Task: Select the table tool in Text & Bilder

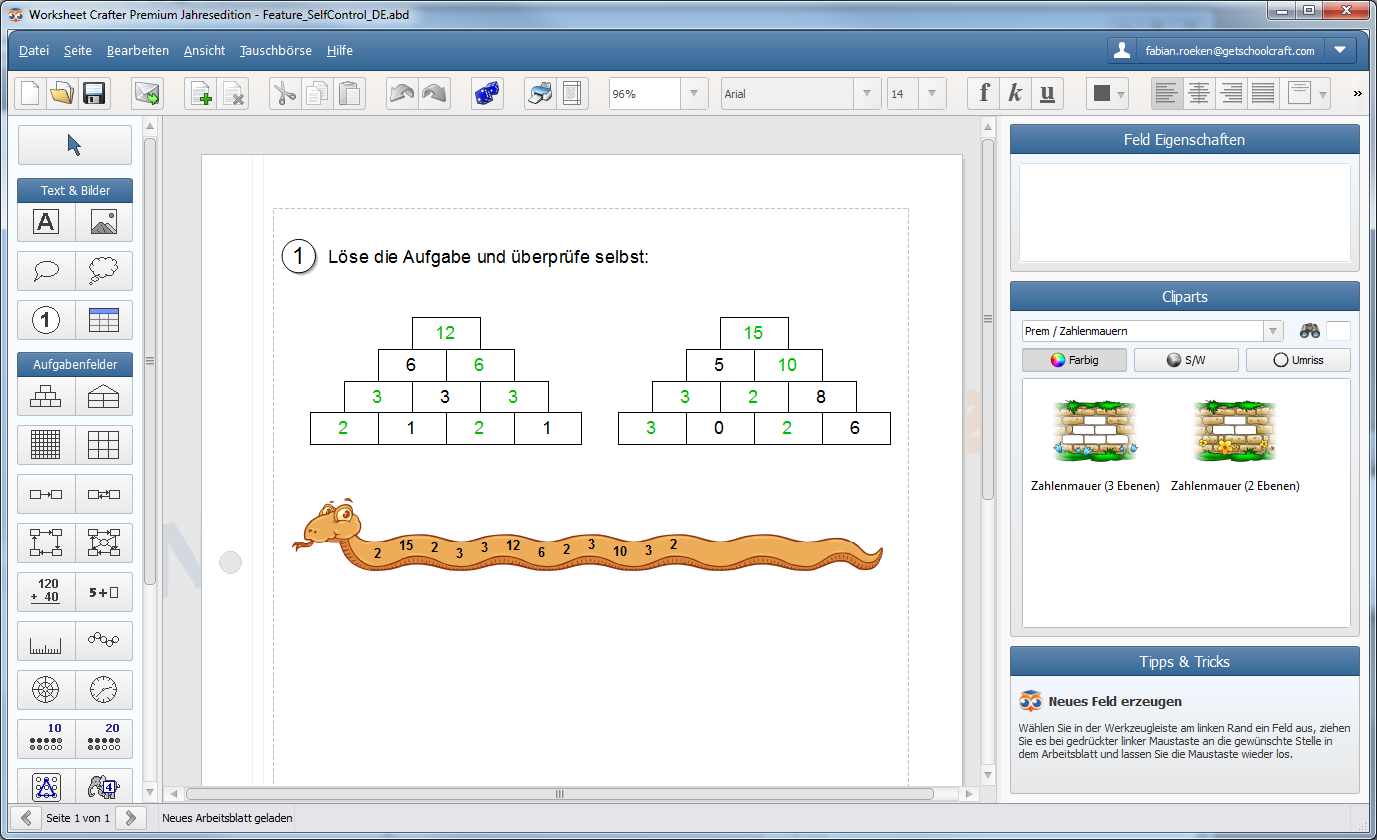Action: [103, 320]
